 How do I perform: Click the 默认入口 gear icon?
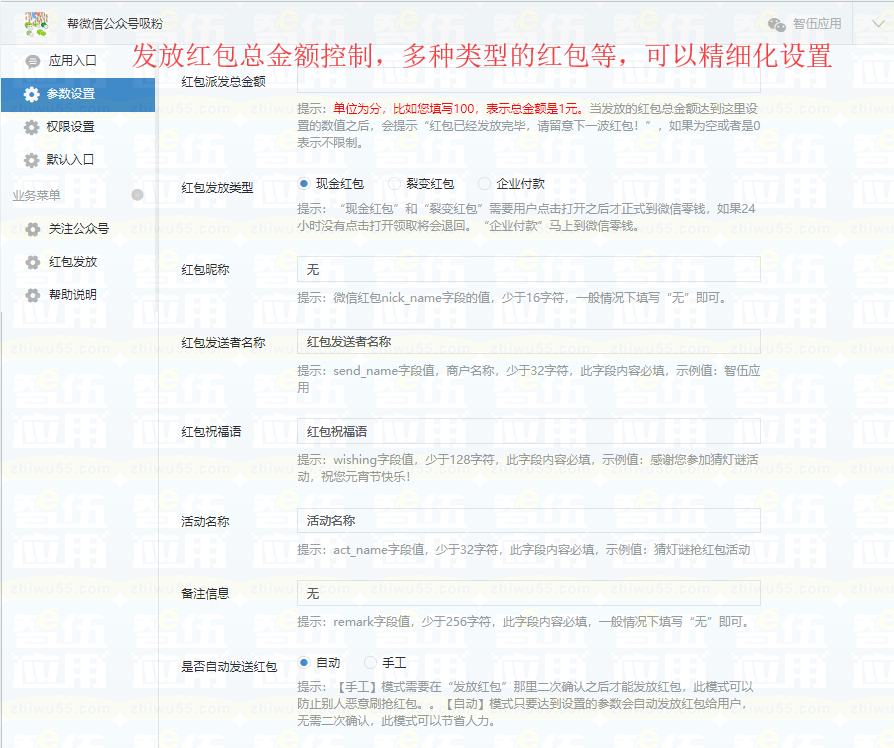[x=32, y=160]
